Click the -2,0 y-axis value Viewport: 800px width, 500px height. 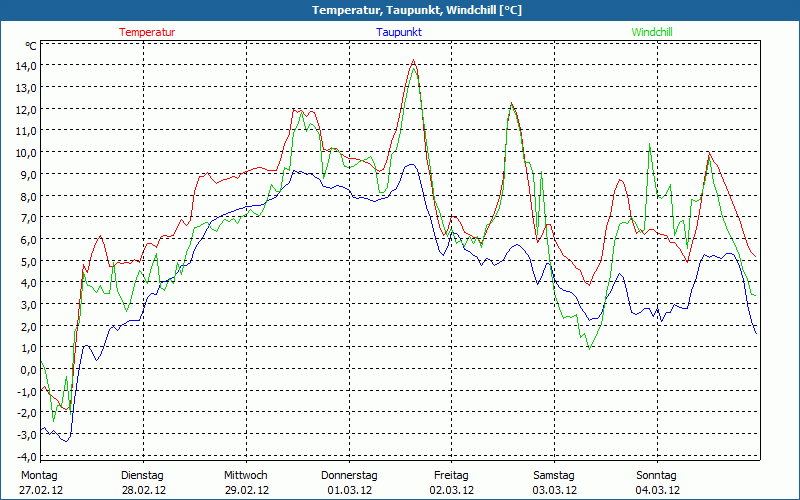[x=27, y=413]
